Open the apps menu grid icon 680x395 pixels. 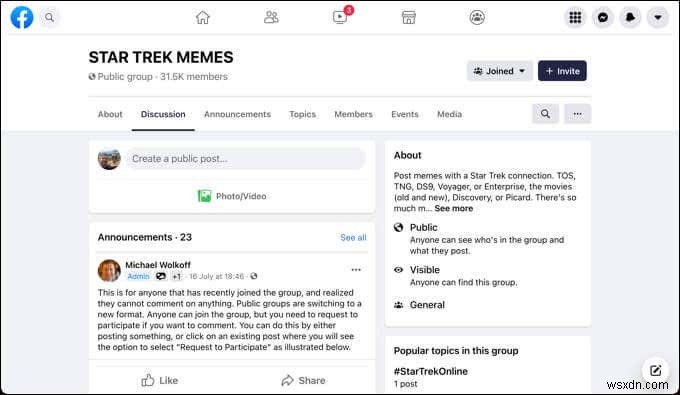(x=575, y=17)
